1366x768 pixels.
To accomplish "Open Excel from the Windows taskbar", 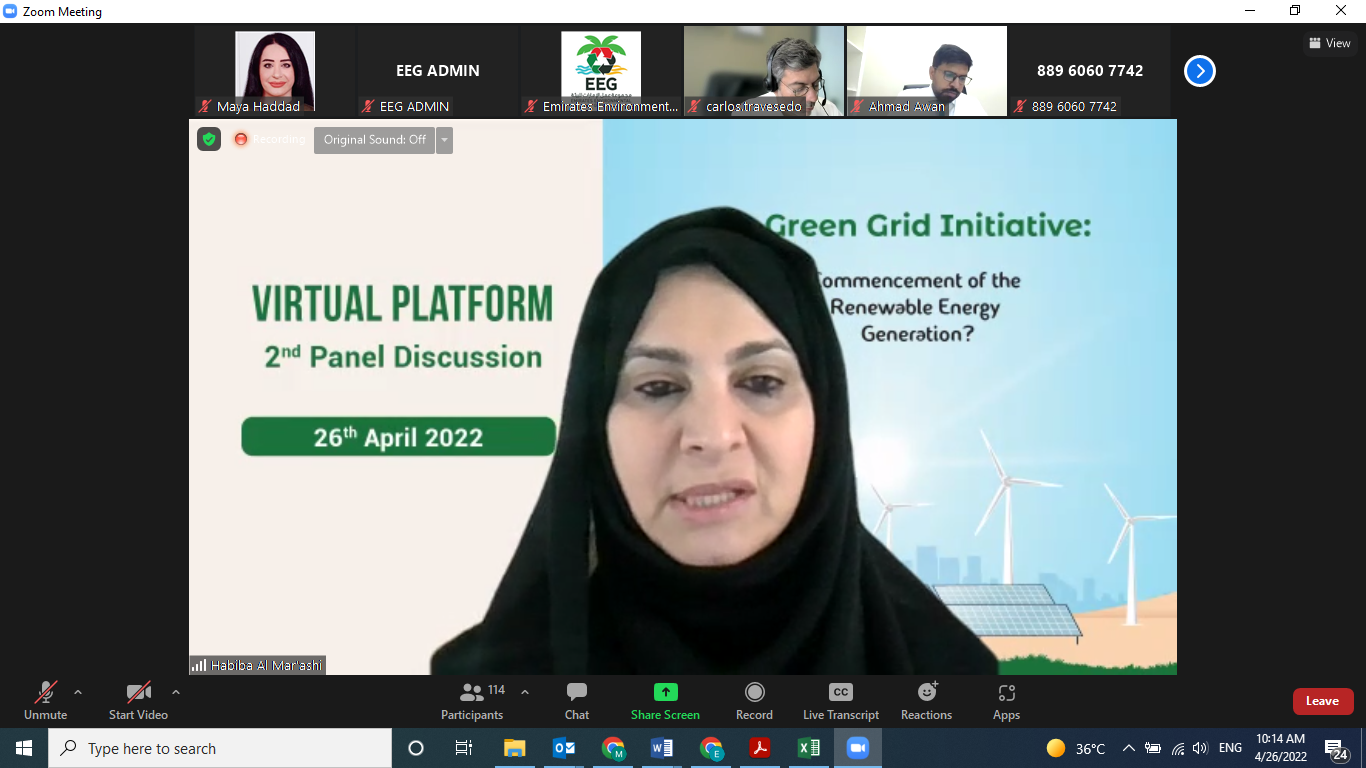I will [808, 748].
